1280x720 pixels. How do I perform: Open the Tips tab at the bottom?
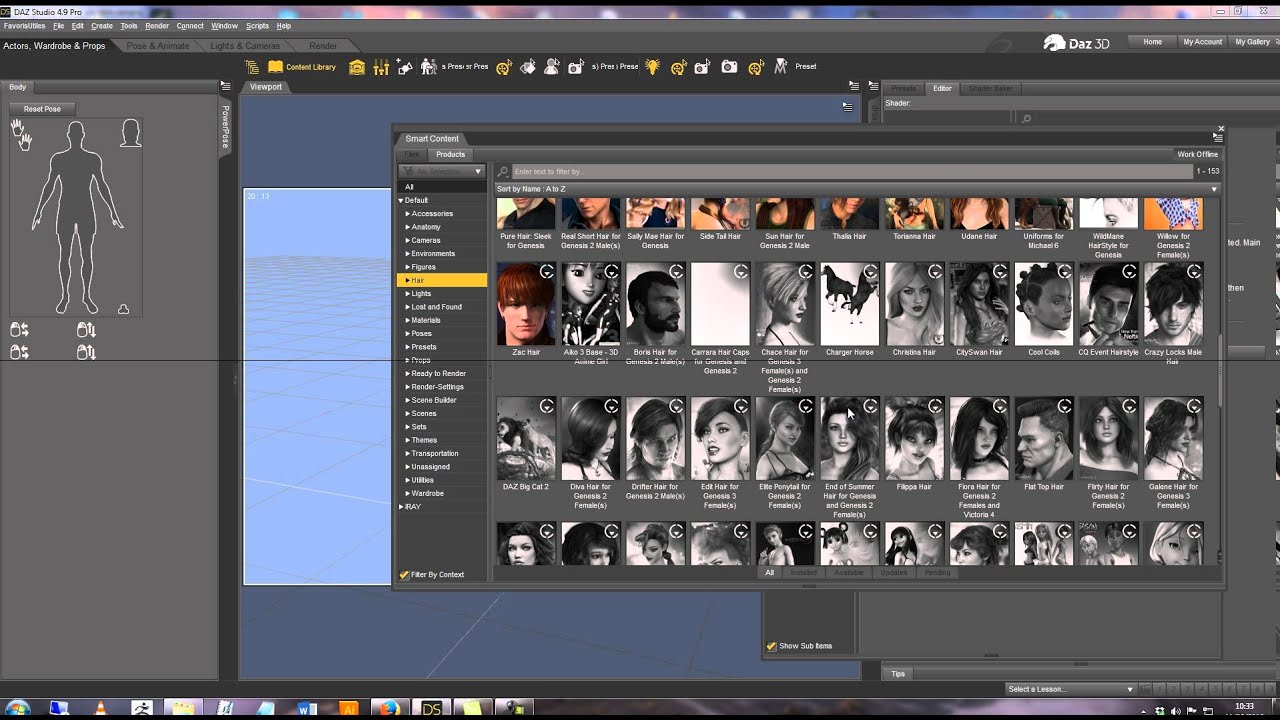(898, 674)
